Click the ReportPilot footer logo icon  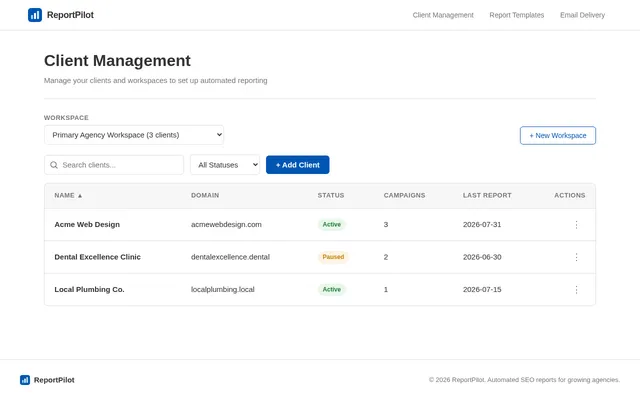pos(25,380)
